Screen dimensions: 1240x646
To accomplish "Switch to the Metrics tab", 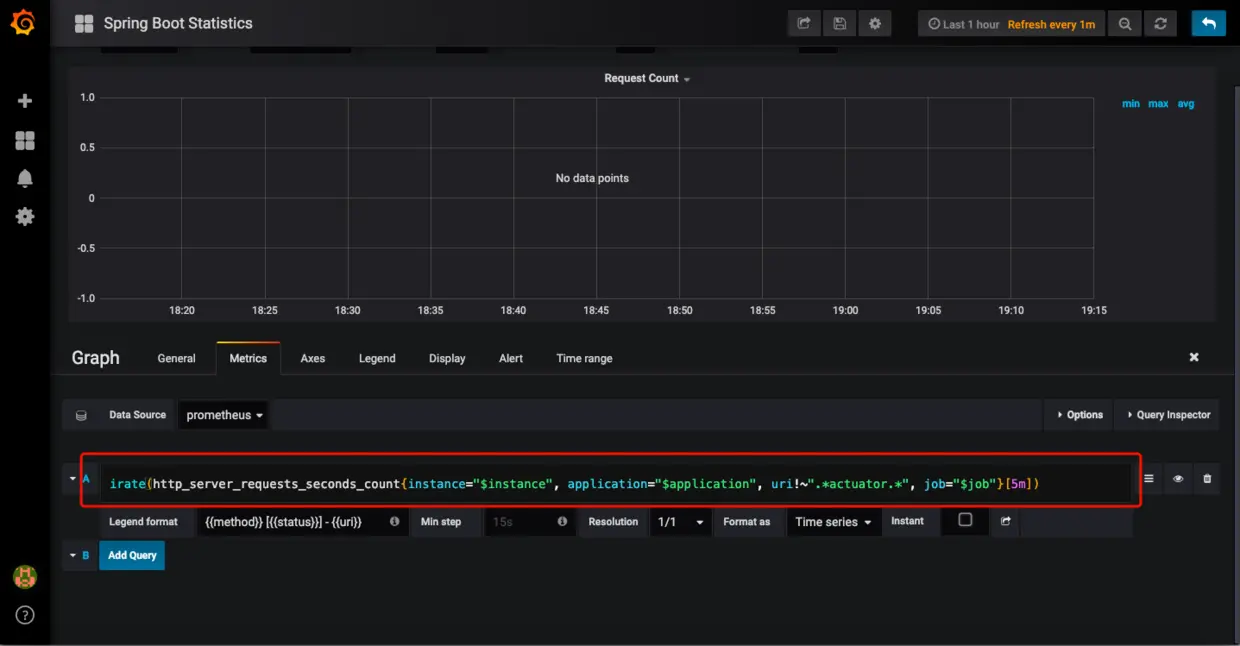I will pos(248,358).
